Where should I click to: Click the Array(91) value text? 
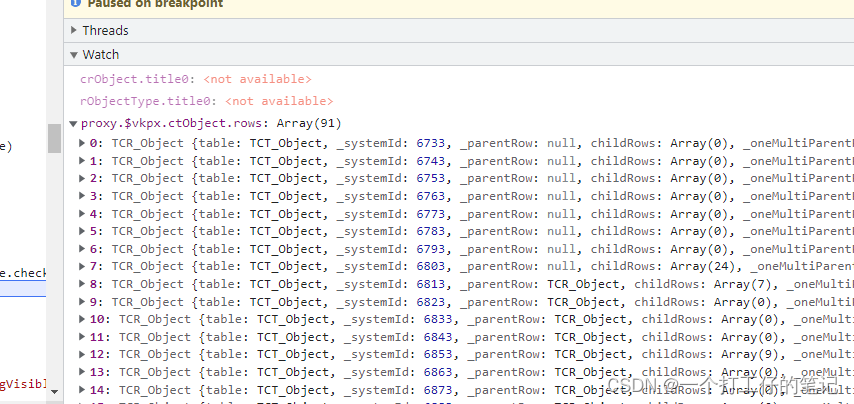point(309,124)
